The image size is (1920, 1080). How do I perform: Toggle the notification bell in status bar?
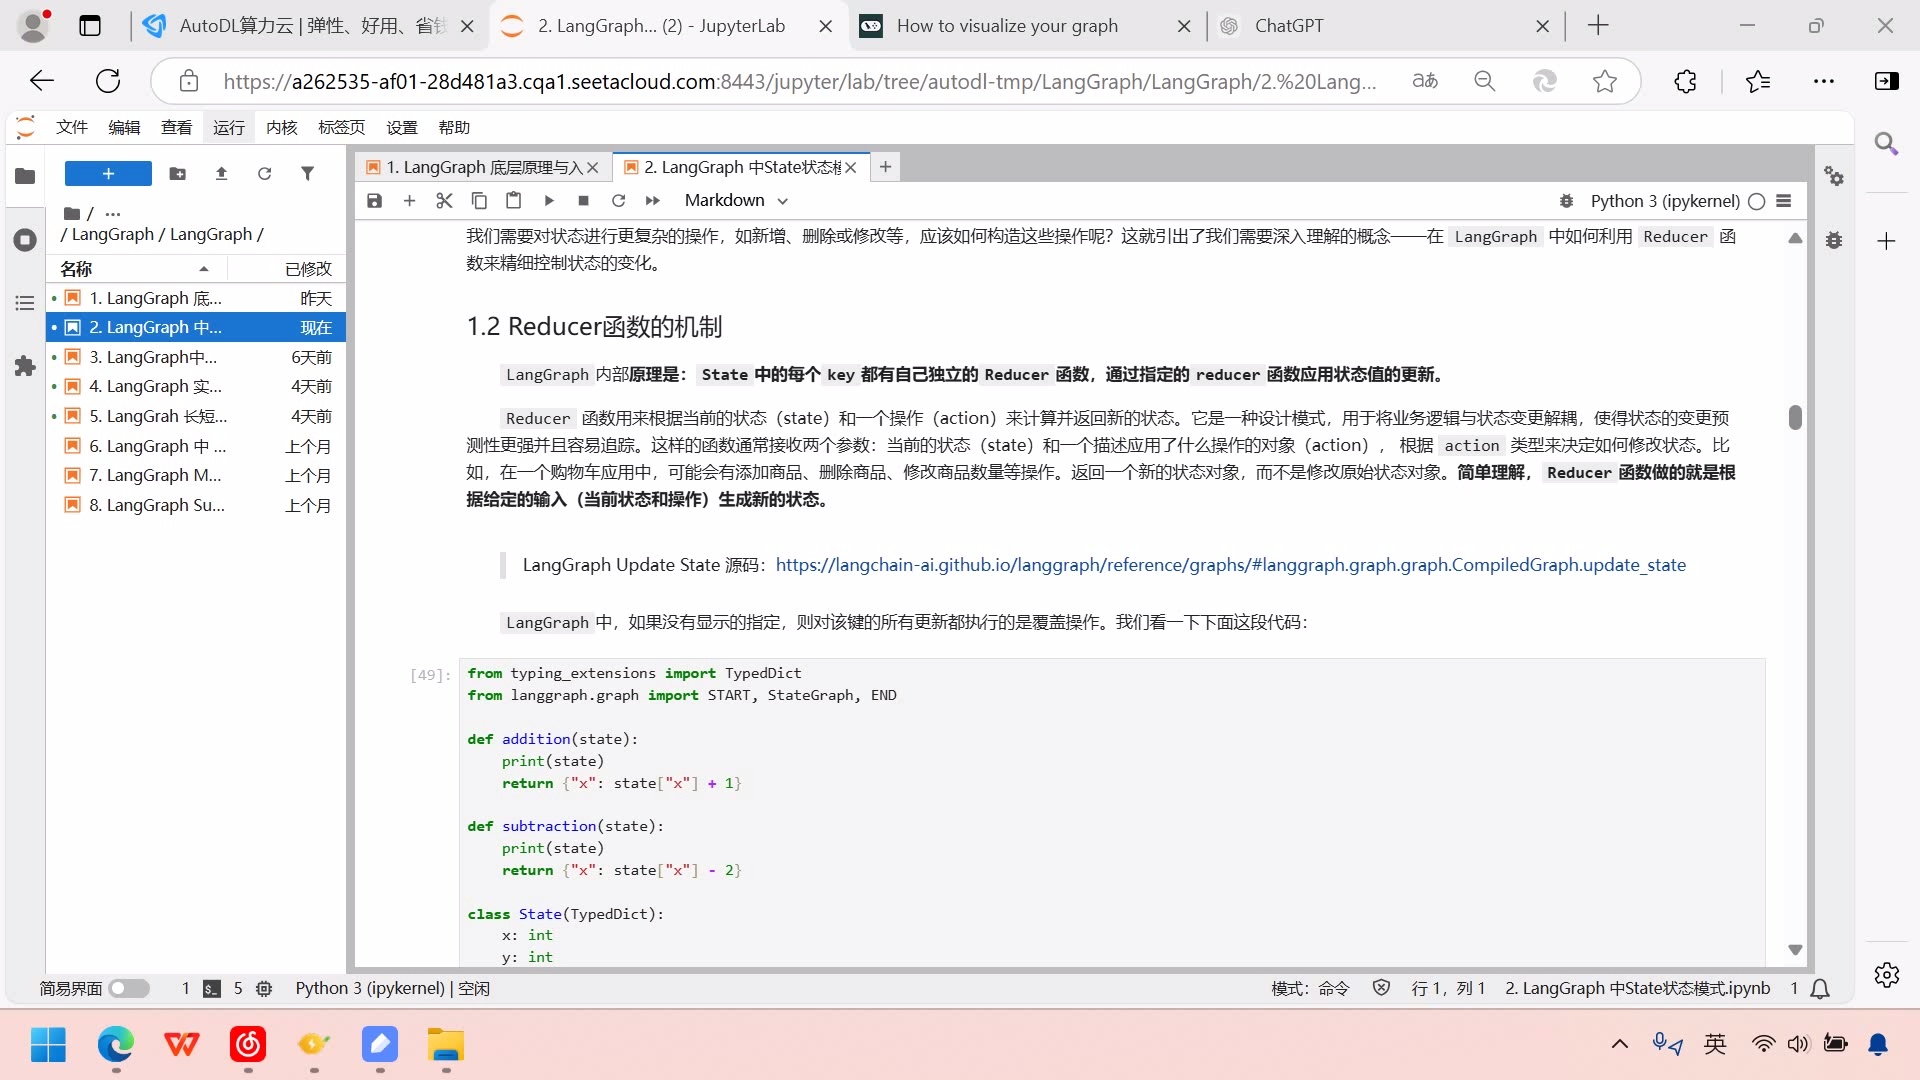1819,988
